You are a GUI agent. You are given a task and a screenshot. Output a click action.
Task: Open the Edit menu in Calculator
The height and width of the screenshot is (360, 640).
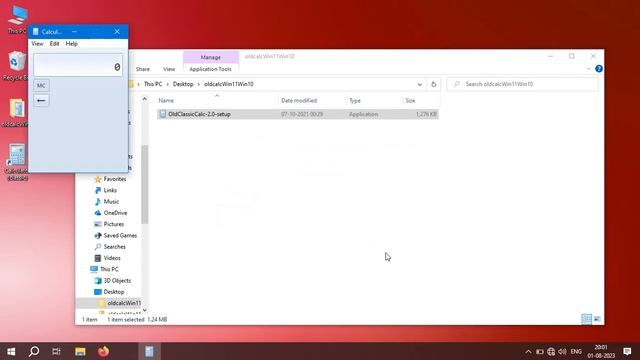(54, 44)
